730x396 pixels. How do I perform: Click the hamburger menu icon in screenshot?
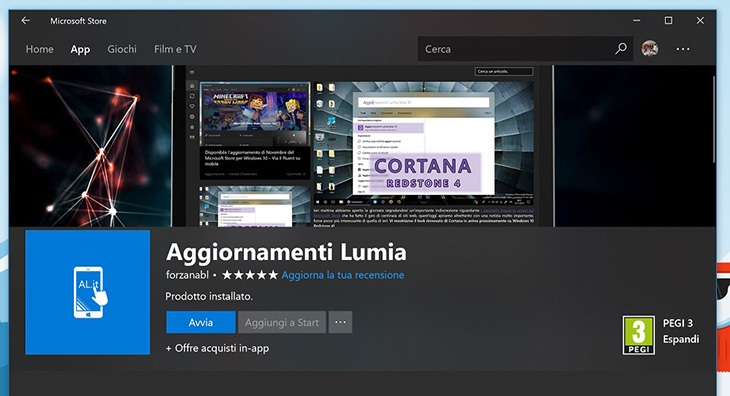pyautogui.click(x=191, y=72)
